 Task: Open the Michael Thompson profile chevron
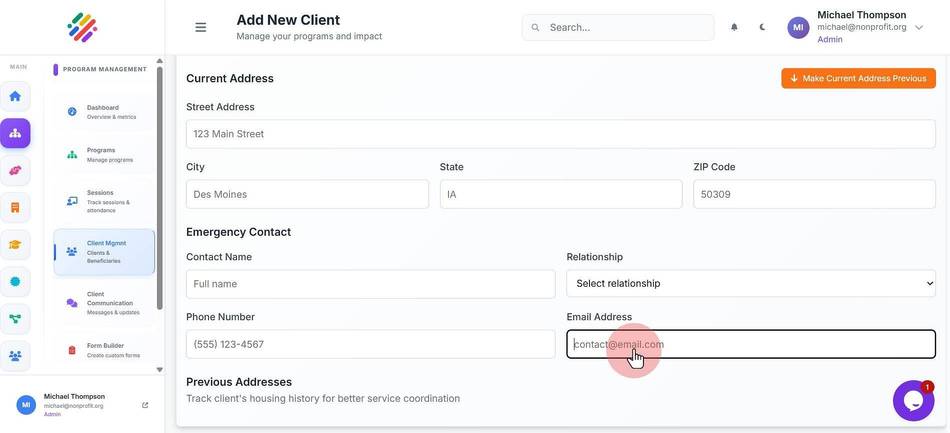918,27
